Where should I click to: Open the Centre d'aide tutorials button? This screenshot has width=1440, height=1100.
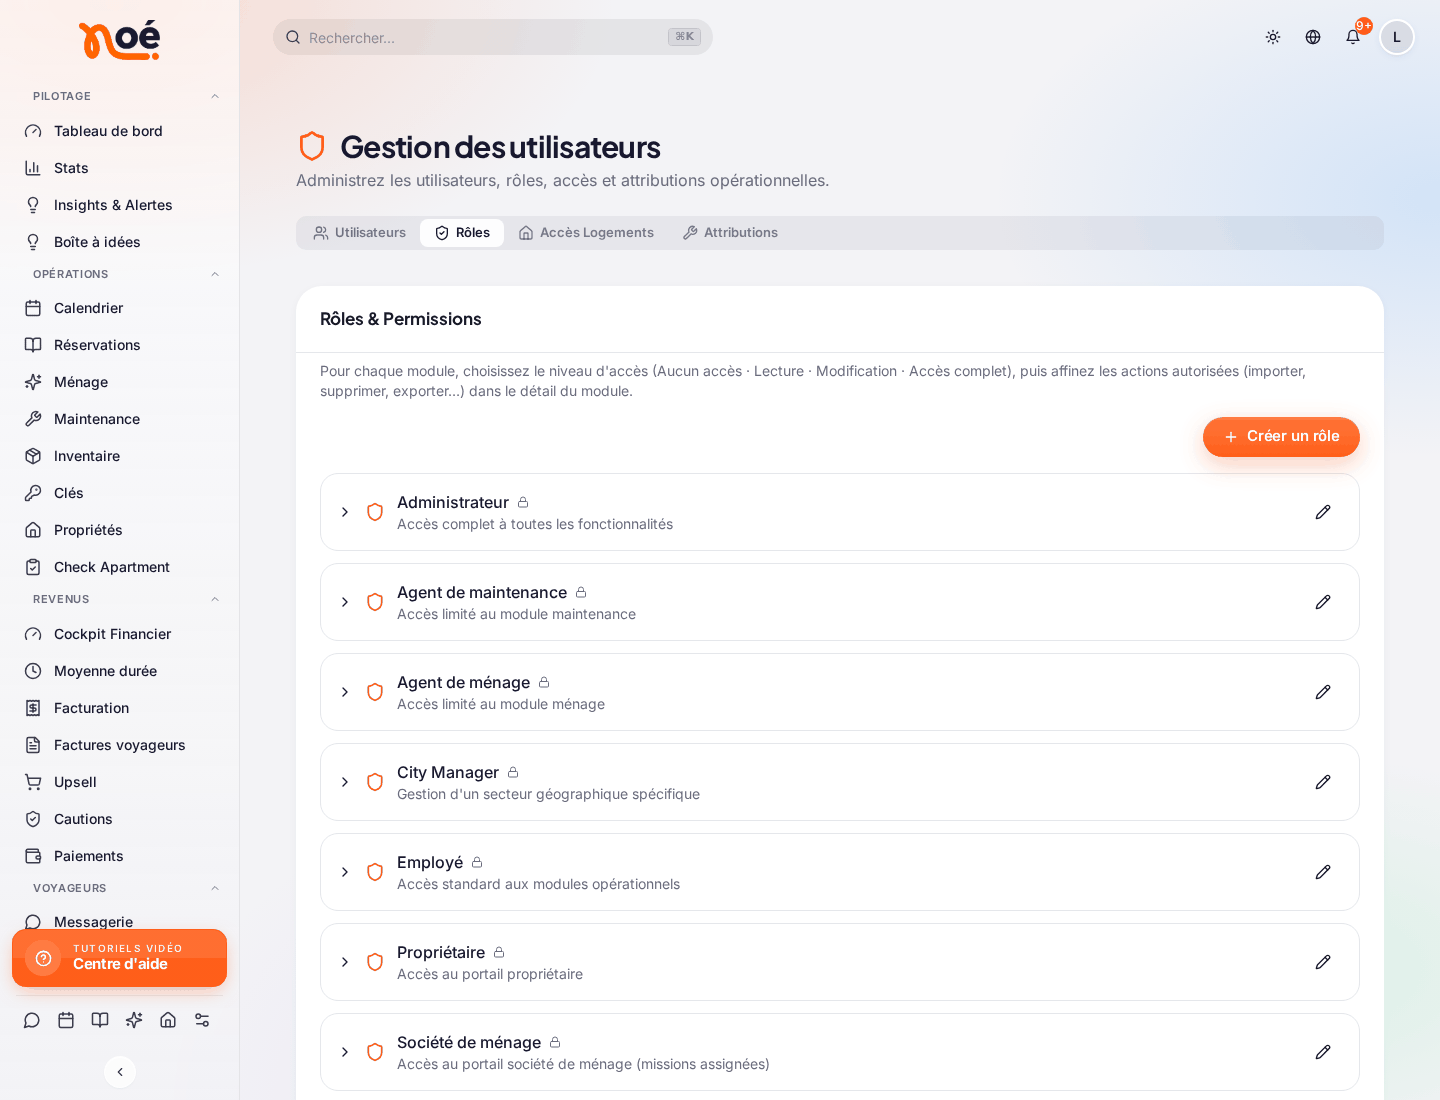tap(120, 958)
